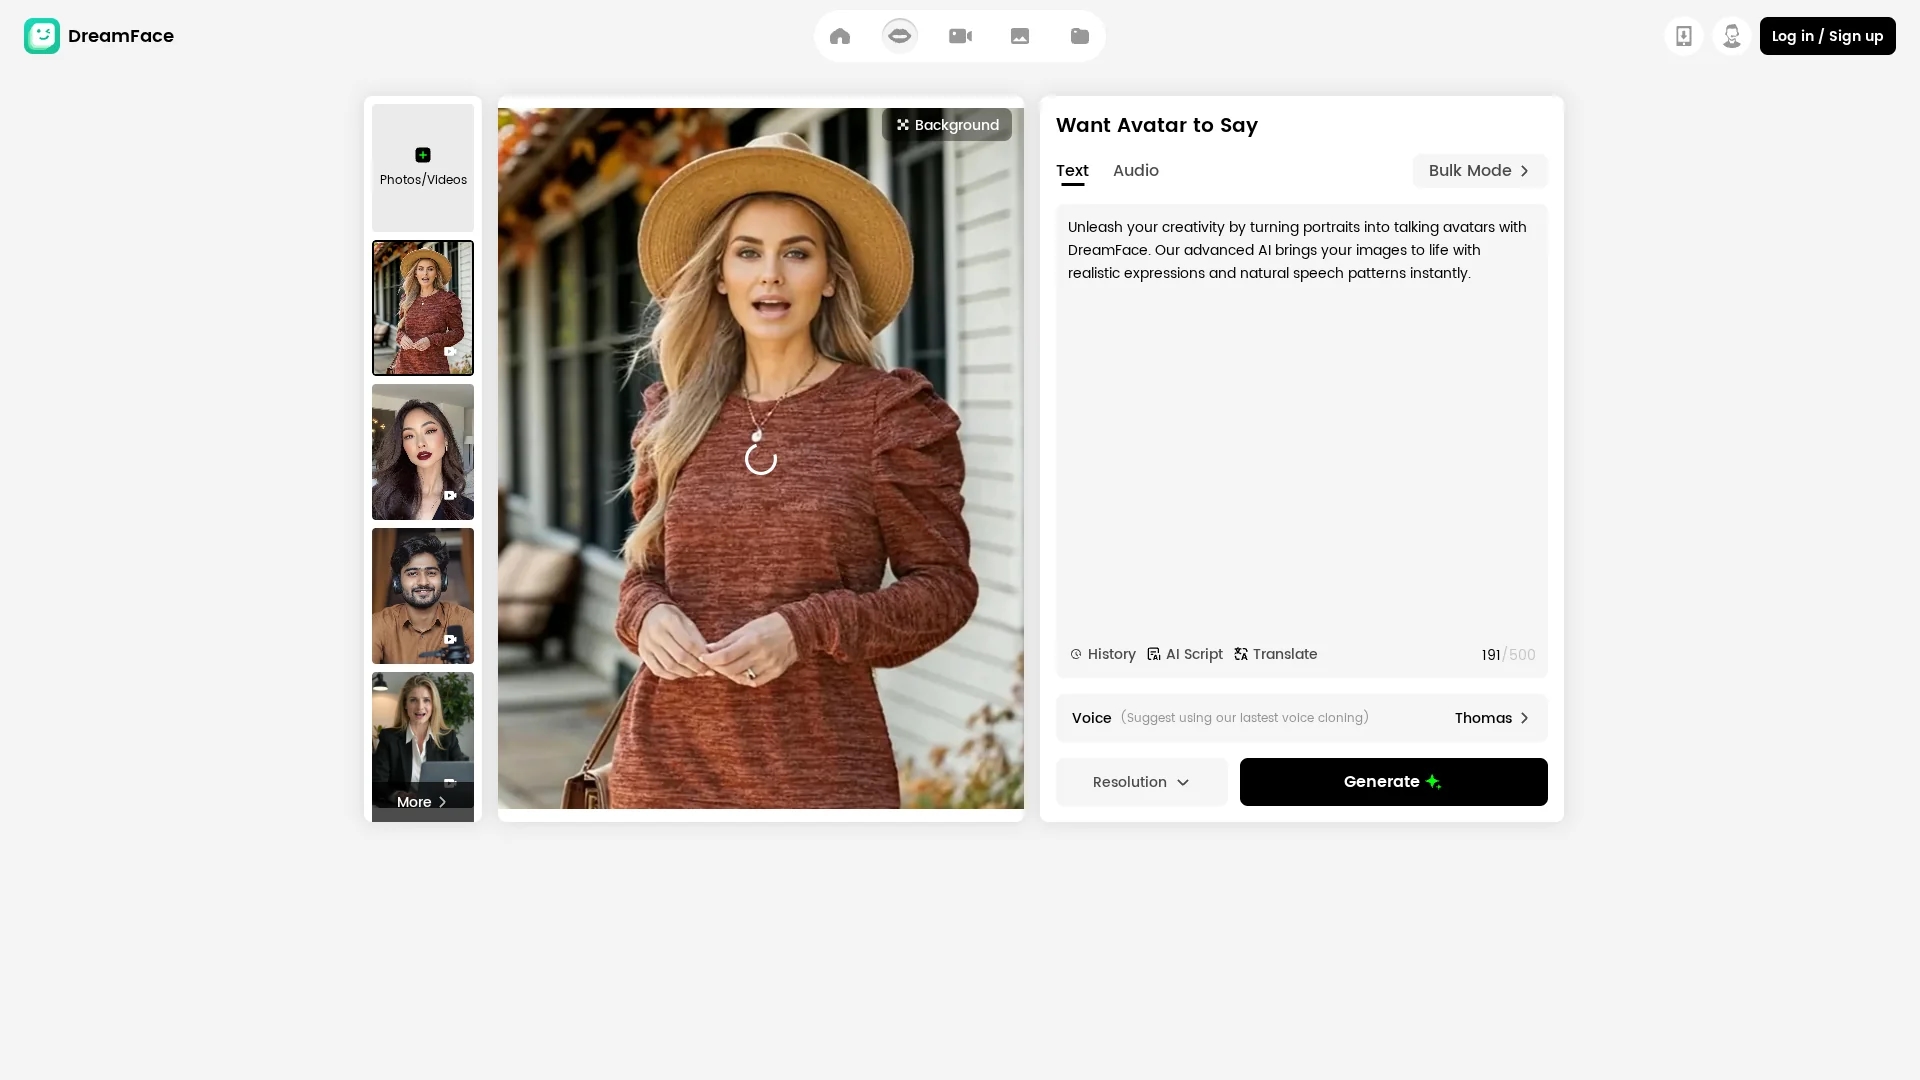Click the app download icon
The image size is (1920, 1080).
[x=1684, y=36]
